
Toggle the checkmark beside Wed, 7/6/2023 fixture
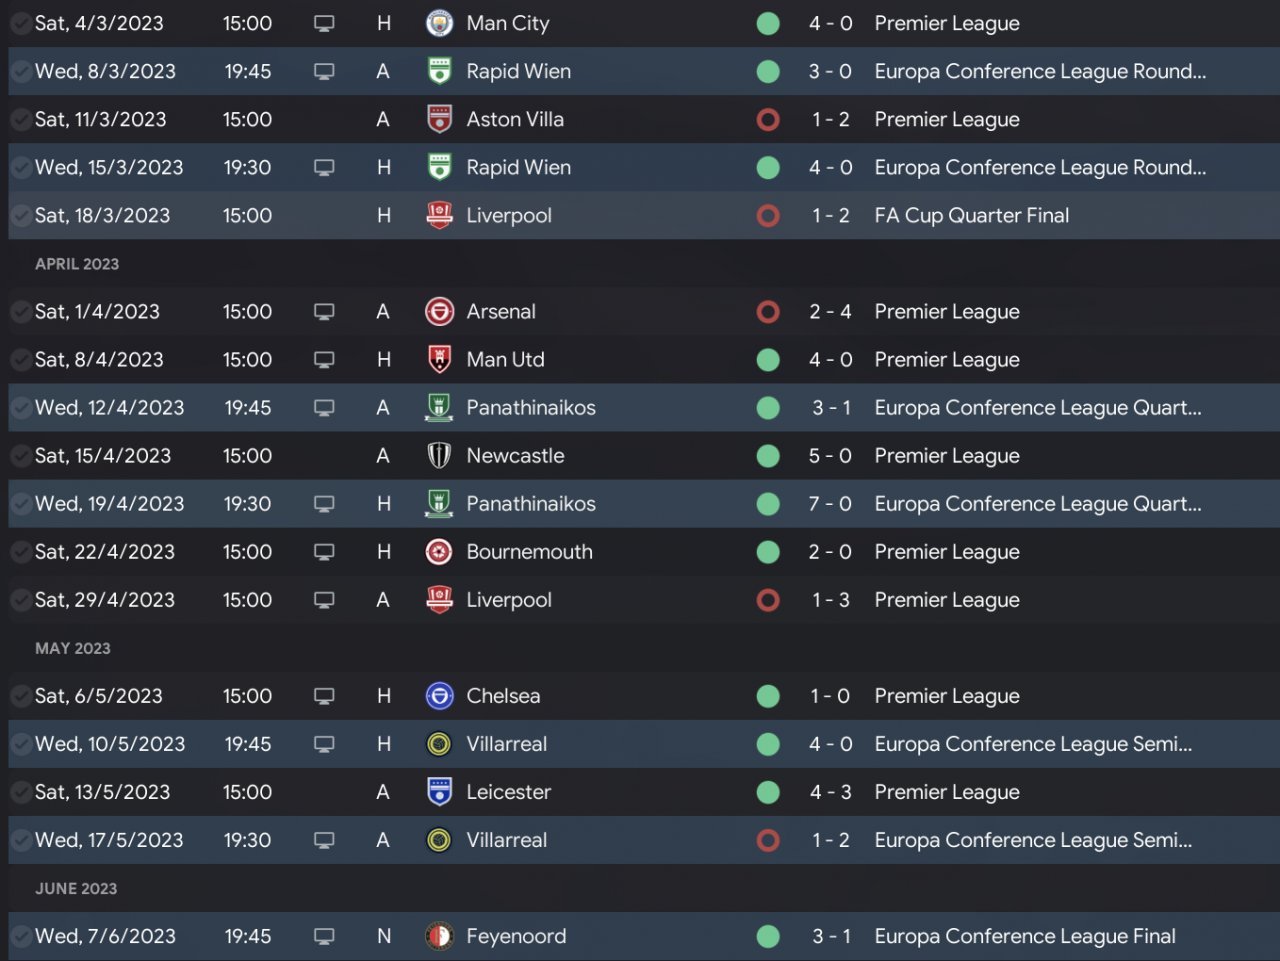coord(20,936)
